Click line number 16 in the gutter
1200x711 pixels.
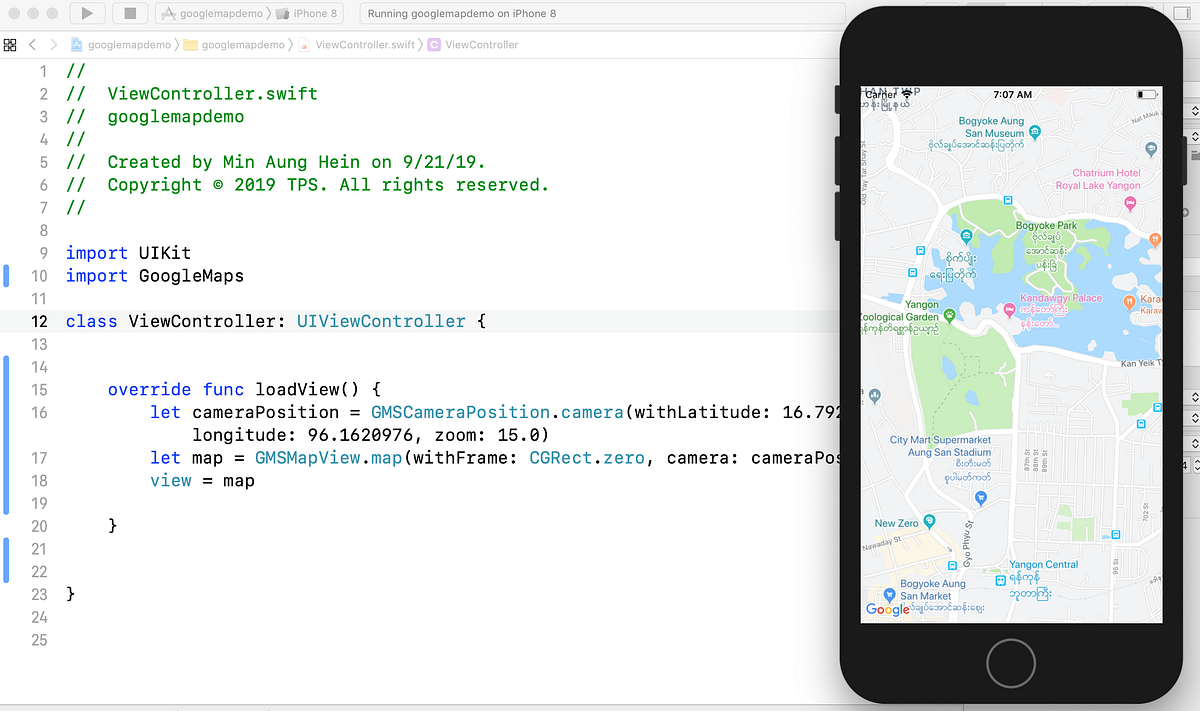[x=39, y=412]
